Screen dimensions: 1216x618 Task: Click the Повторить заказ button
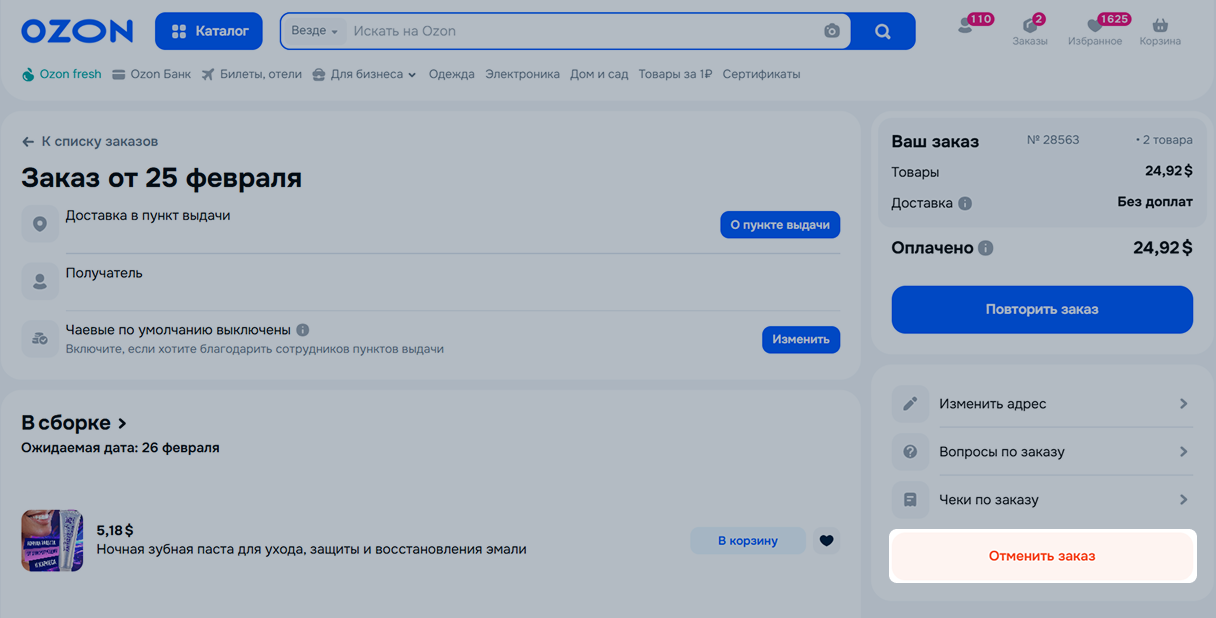(1042, 309)
